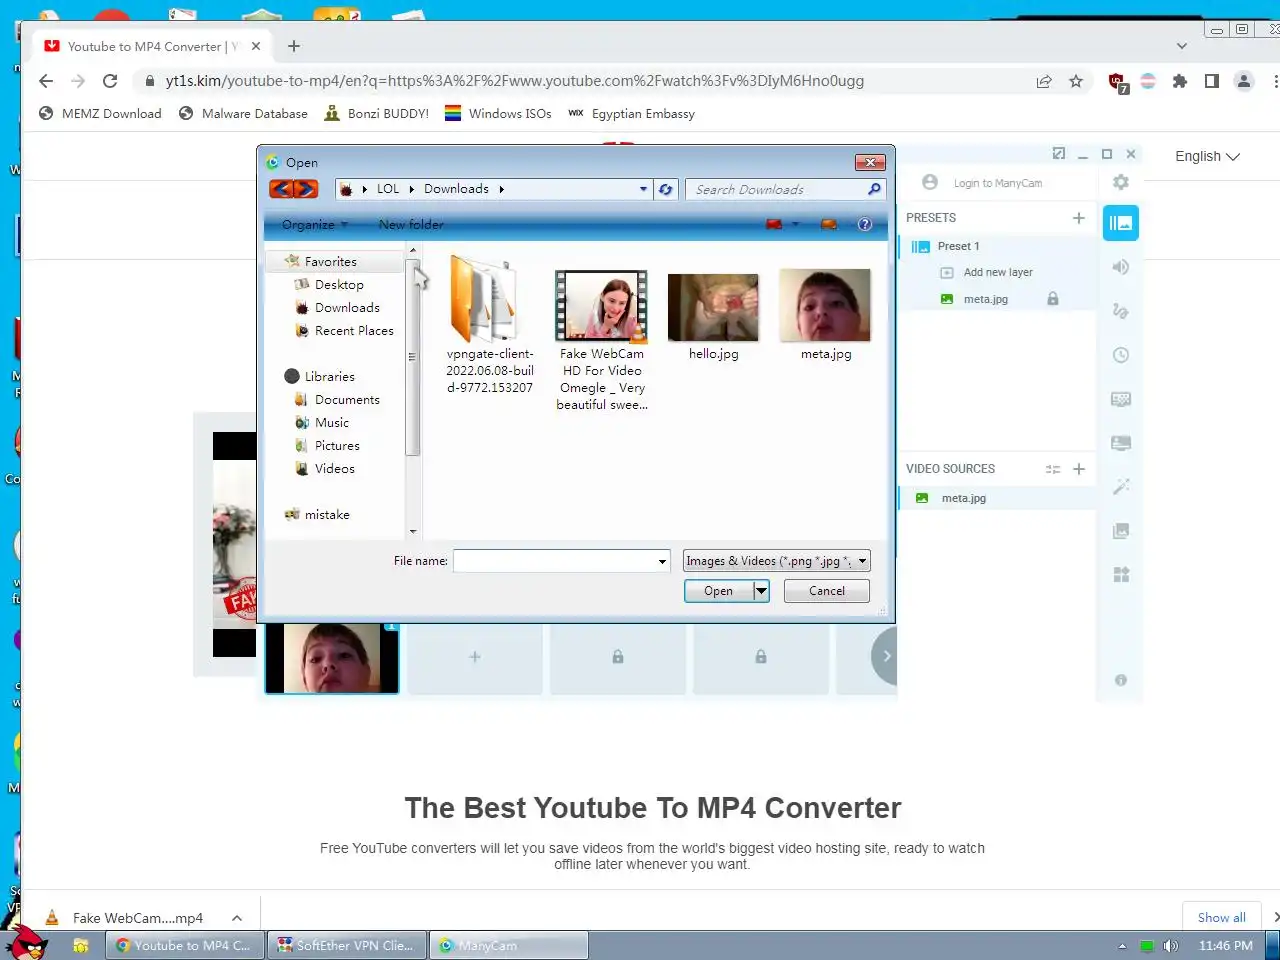Open the English language dropdown
The width and height of the screenshot is (1280, 960).
pyautogui.click(x=1207, y=156)
